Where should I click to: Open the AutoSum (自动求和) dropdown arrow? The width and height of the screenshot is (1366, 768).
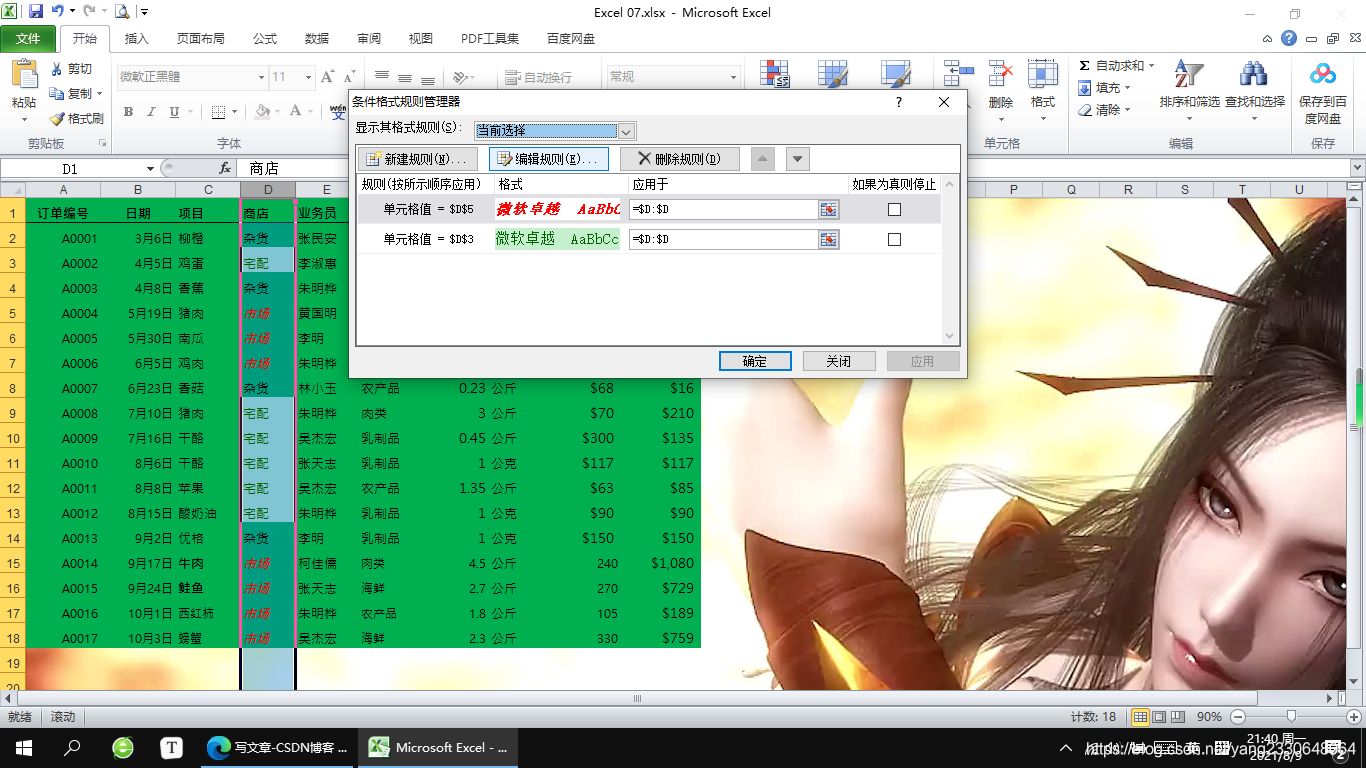(x=1151, y=66)
